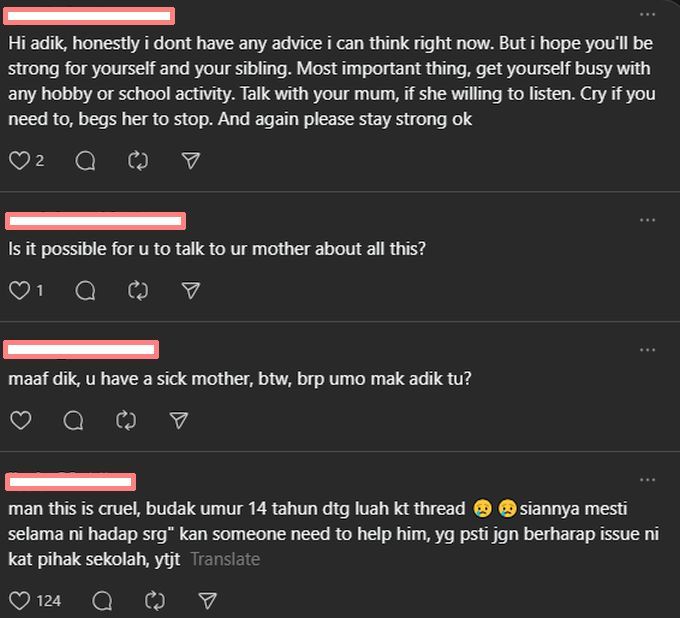Like the 'maaf dik' reply

click(20, 420)
